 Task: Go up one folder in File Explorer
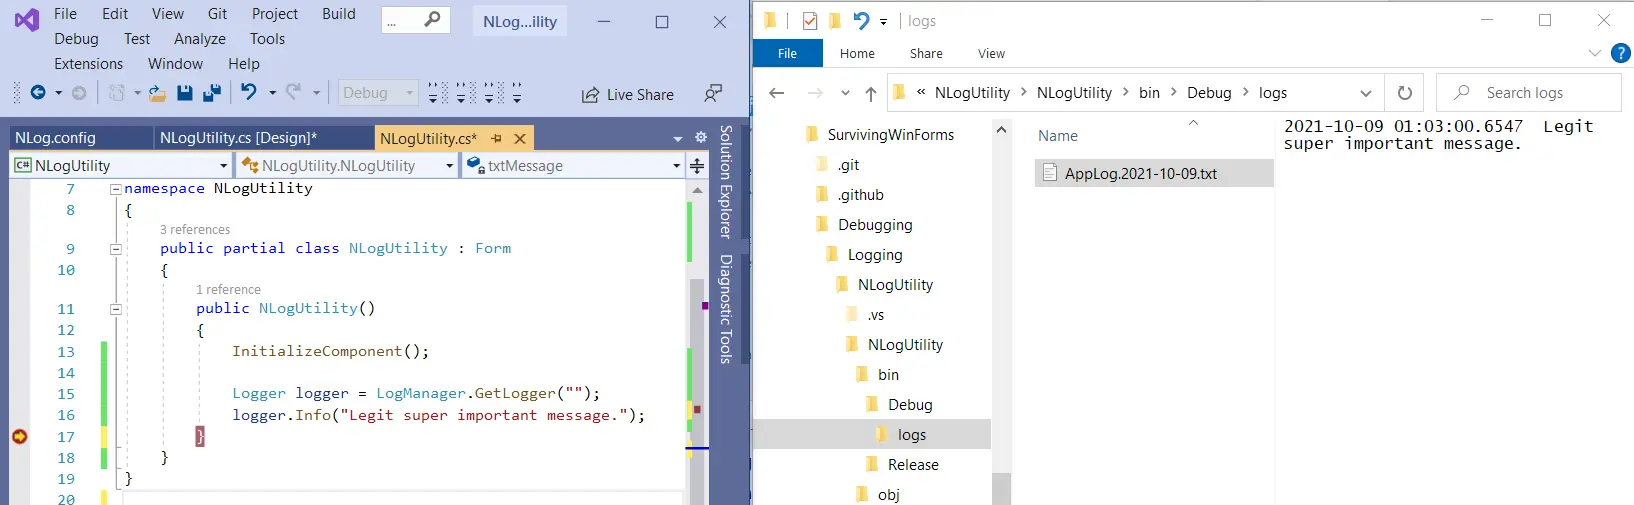871,93
